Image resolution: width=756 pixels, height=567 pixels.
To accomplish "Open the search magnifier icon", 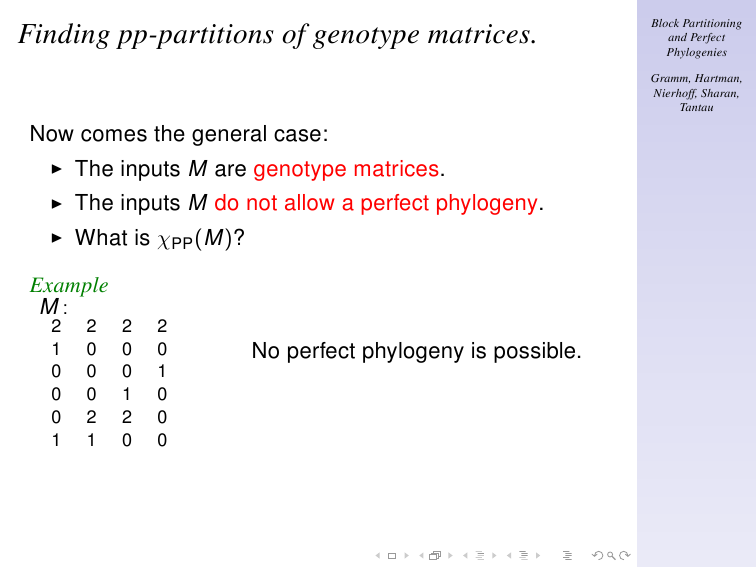I will pos(611,555).
